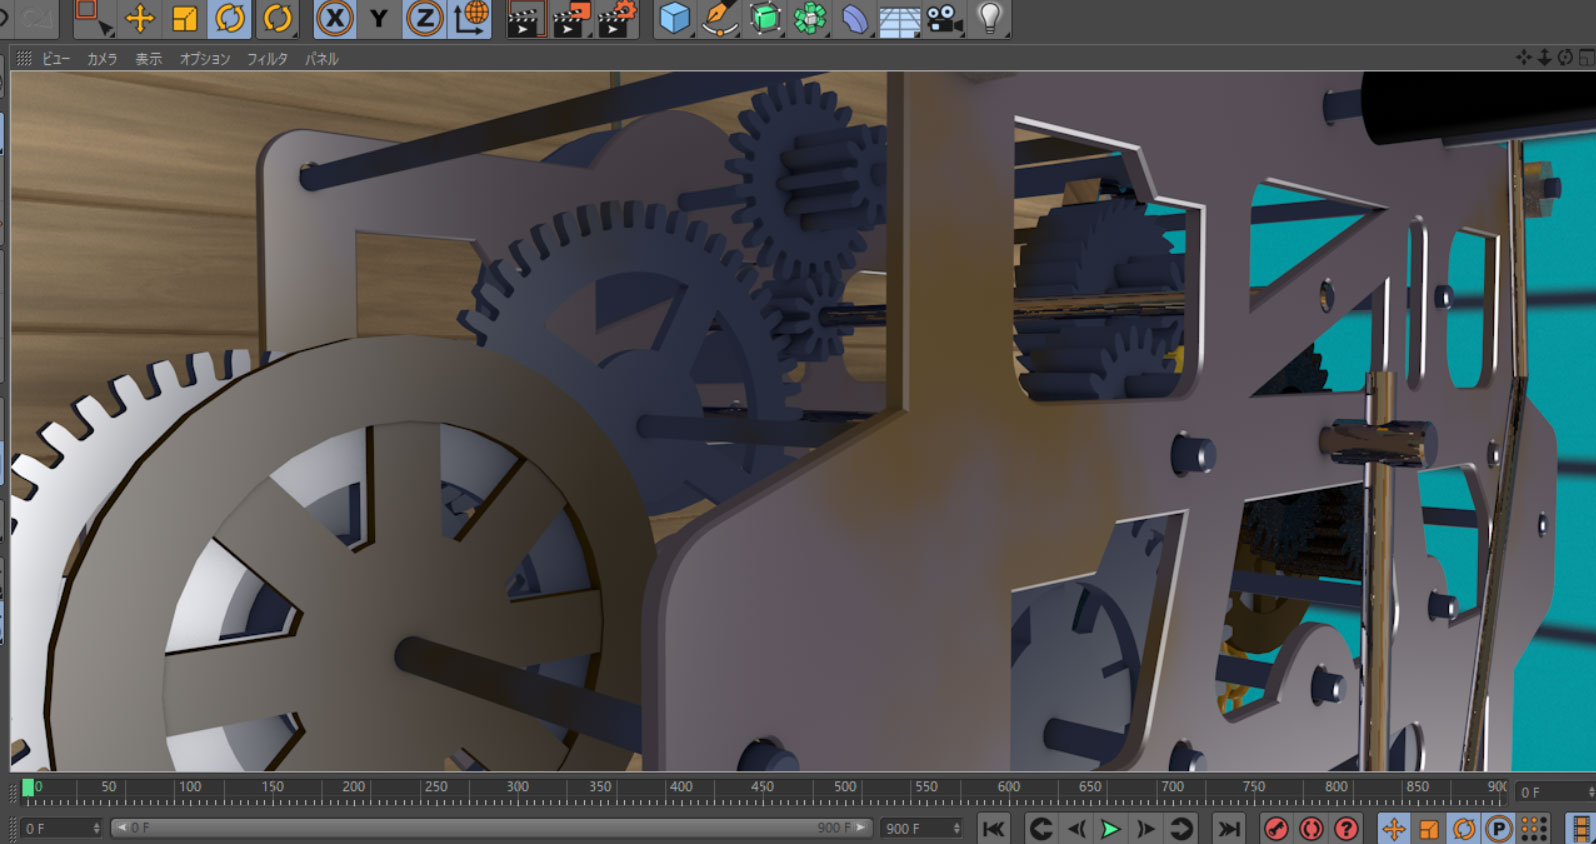Add a Bend deformer object
The height and width of the screenshot is (844, 1596).
tap(855, 18)
